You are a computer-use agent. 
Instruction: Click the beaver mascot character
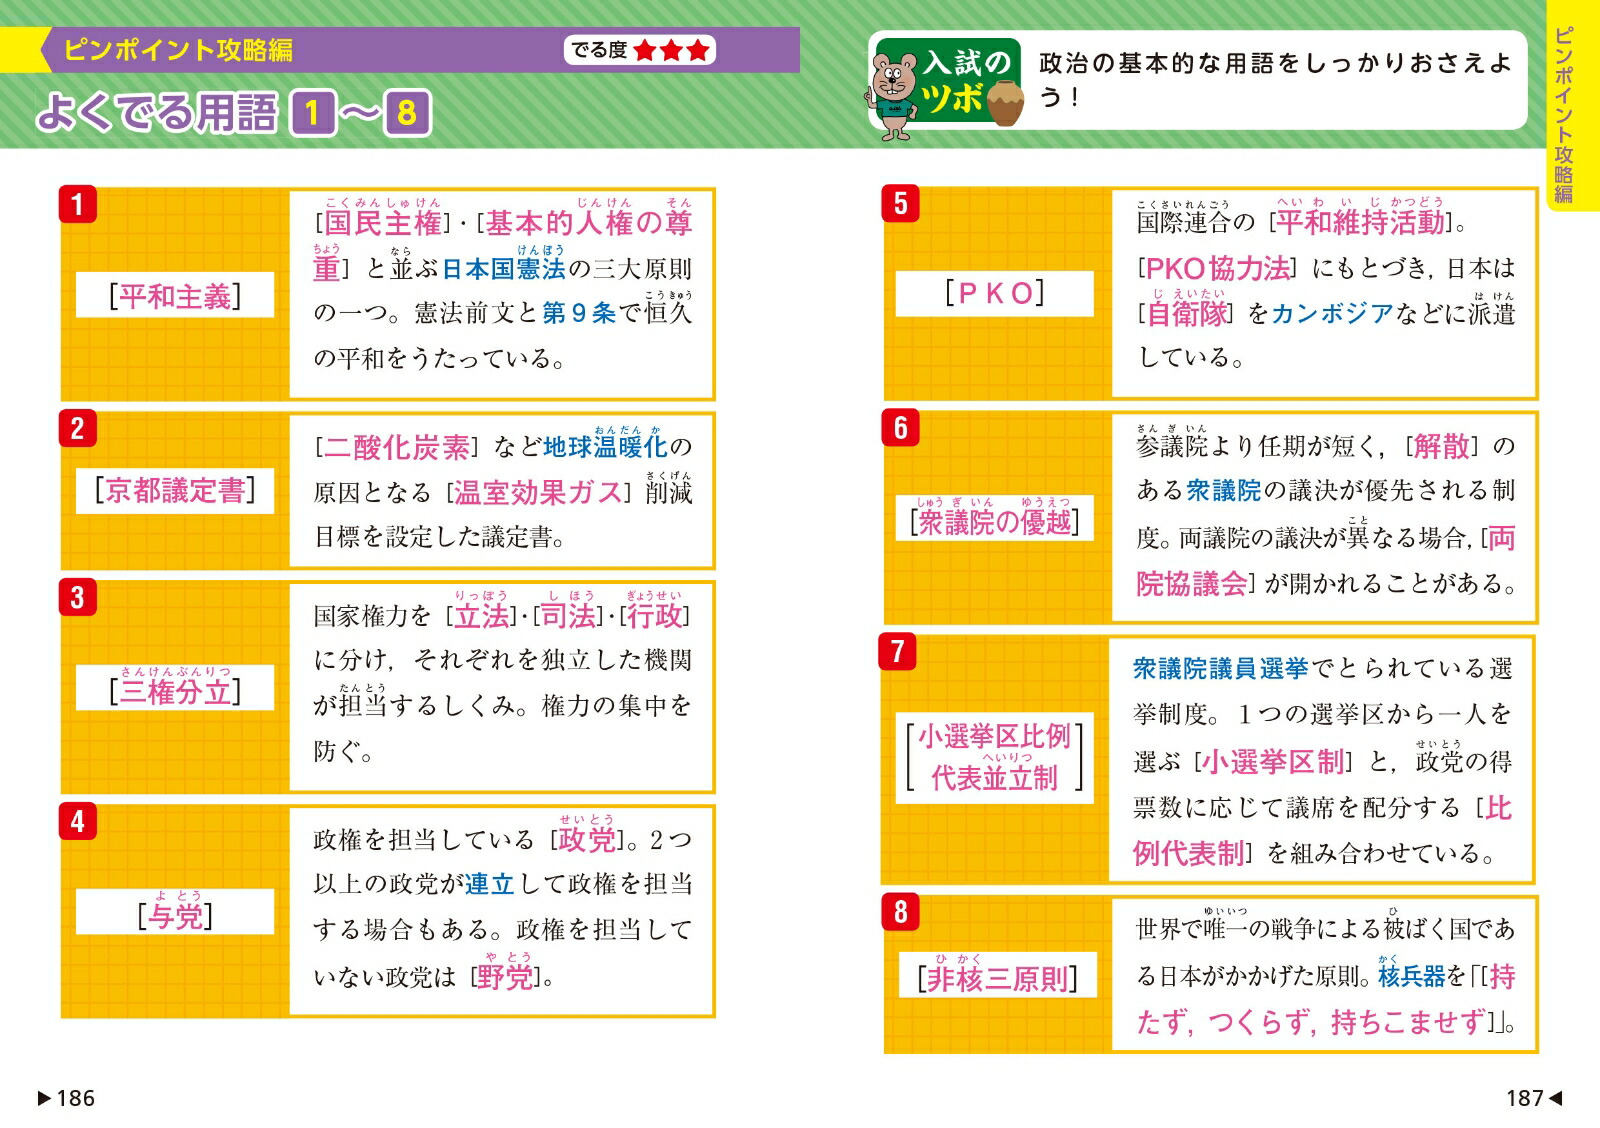tap(893, 93)
